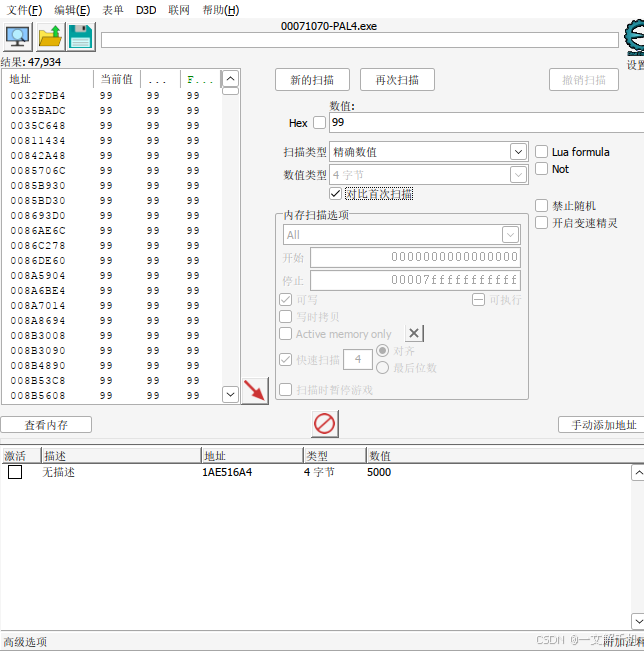This screenshot has height=651, width=644.
Task: Click the 描述 column header in address table
Action: (121, 456)
